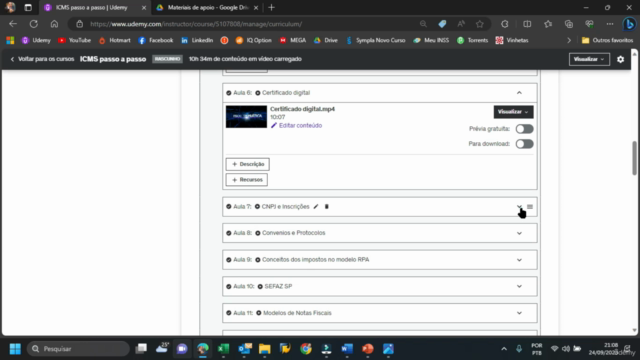
Task: Click the page vertical scrollbar thumb
Action: 634,158
